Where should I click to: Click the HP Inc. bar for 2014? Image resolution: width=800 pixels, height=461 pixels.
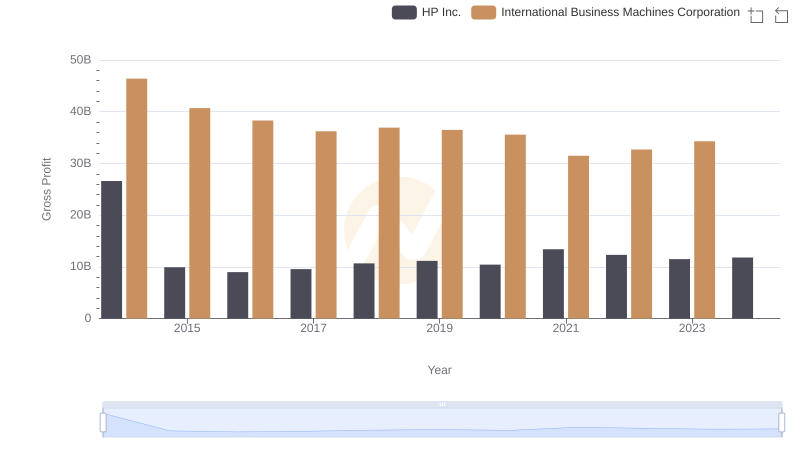tap(112, 250)
